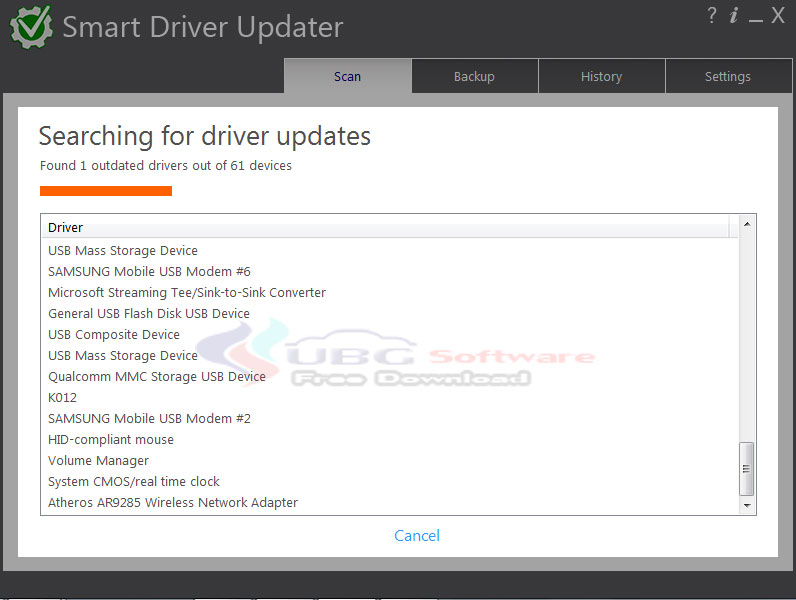Select System CMOS/real time clock
Viewport: 796px width, 600px height.
pyautogui.click(x=390, y=482)
